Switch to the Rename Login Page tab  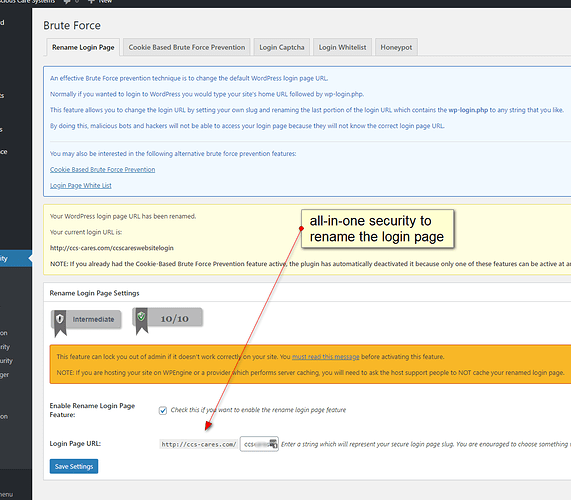tap(83, 47)
